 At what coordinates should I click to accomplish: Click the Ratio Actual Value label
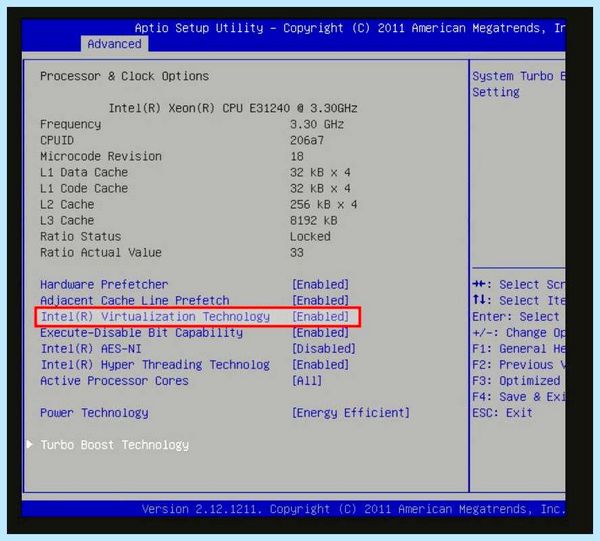(101, 253)
